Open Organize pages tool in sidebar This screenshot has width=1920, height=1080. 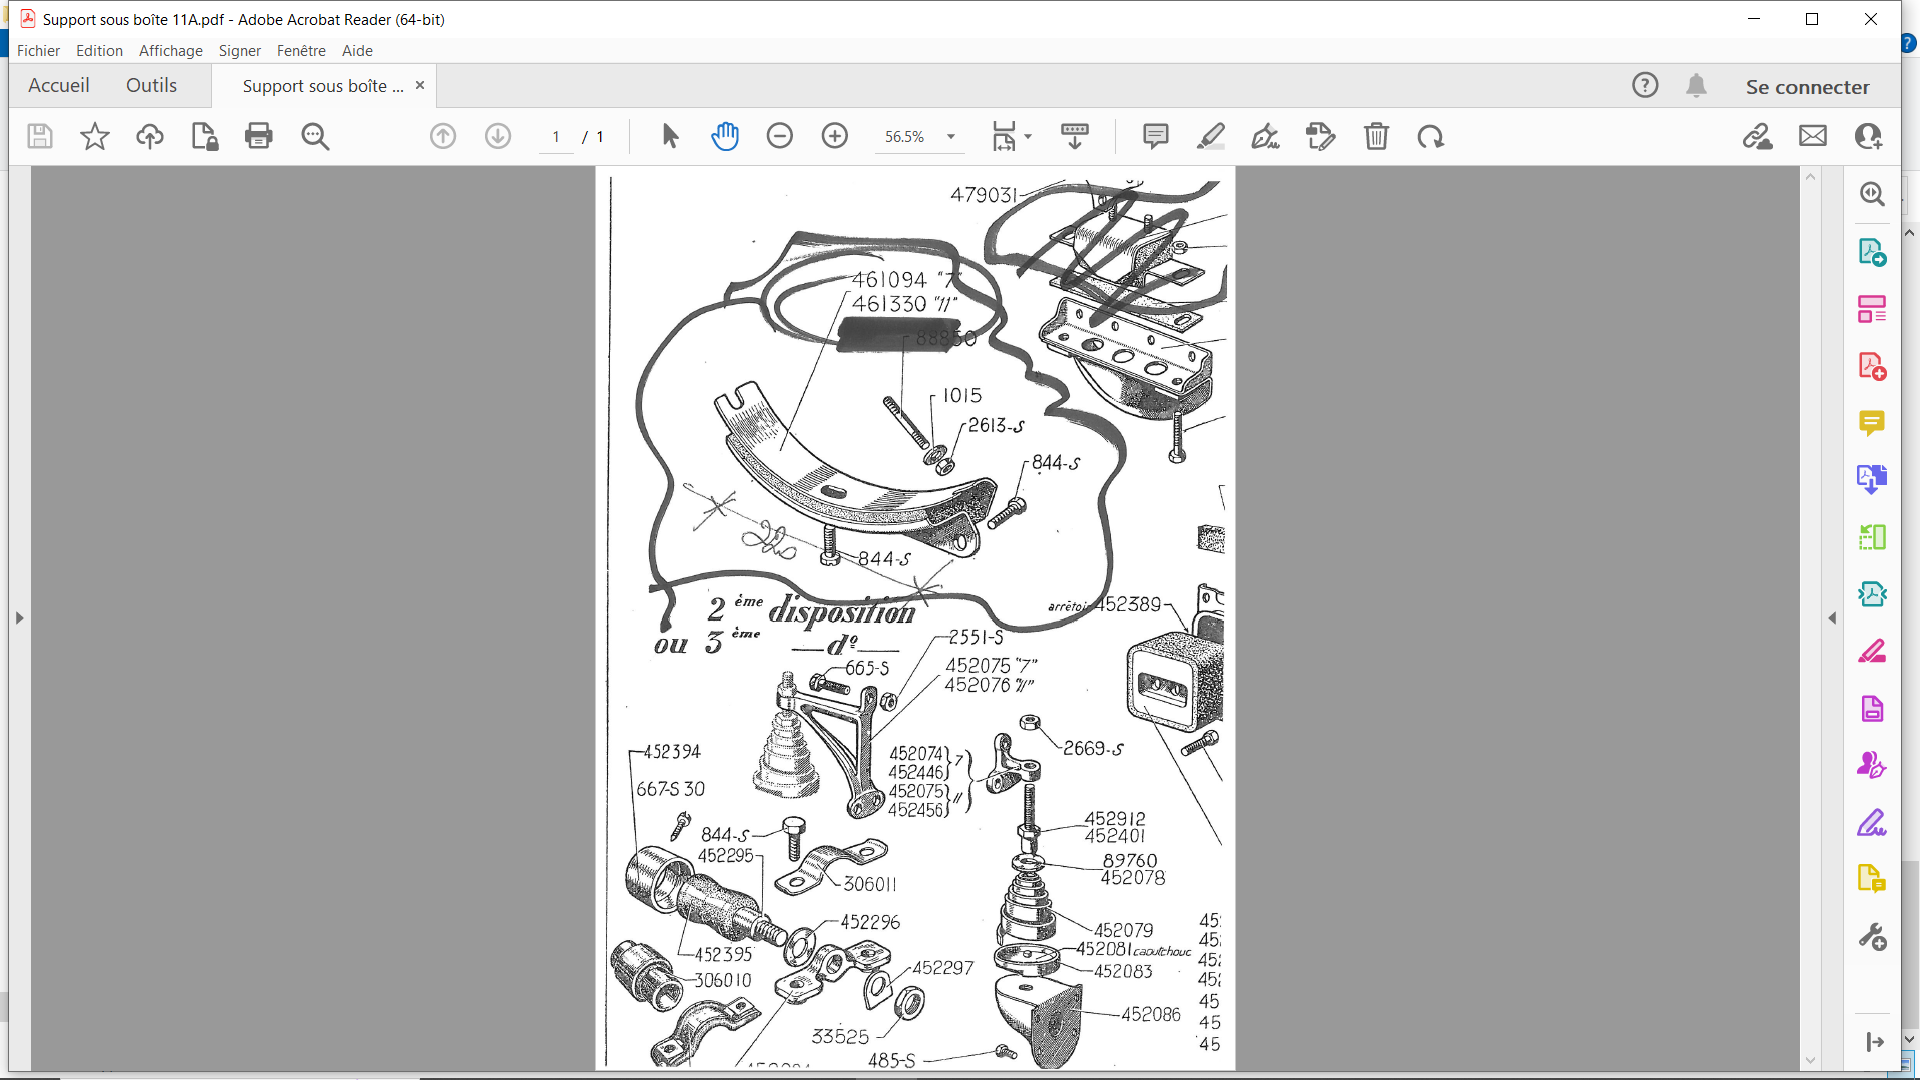[1872, 309]
